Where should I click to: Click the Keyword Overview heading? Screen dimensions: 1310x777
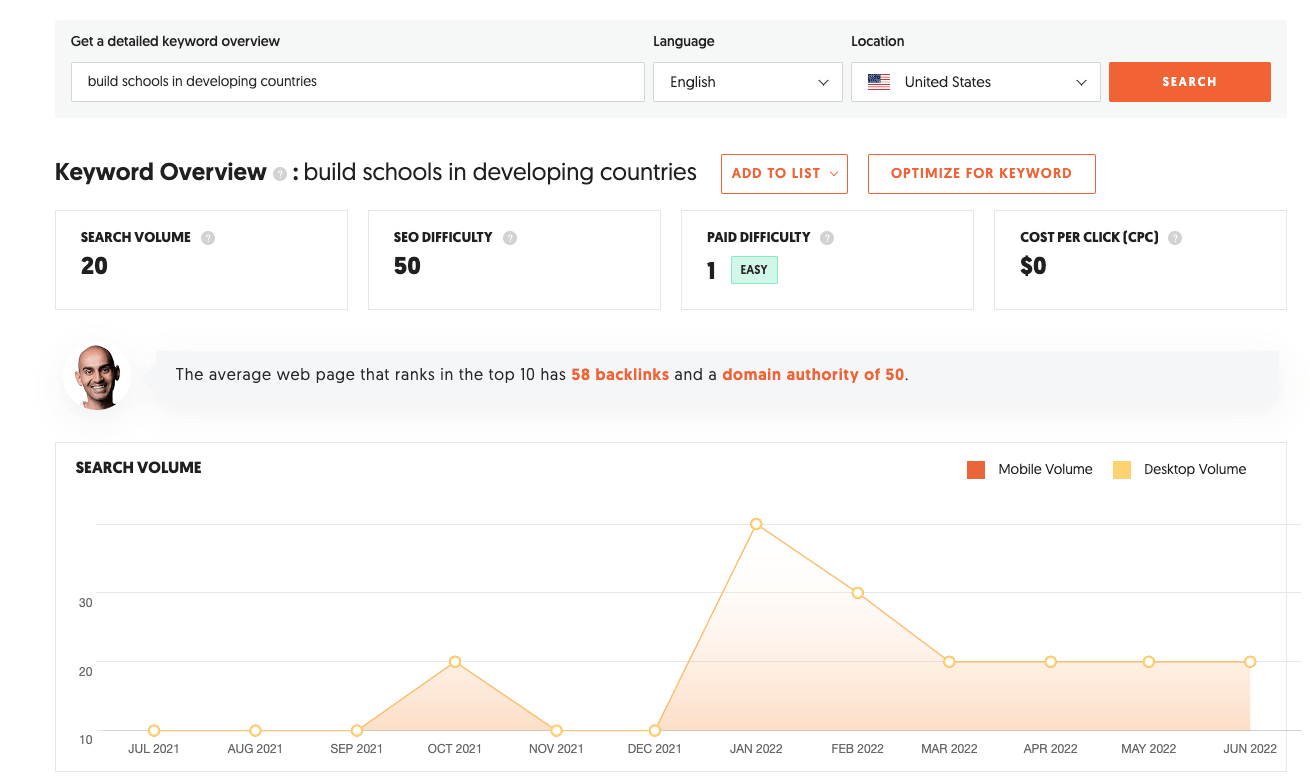click(161, 172)
